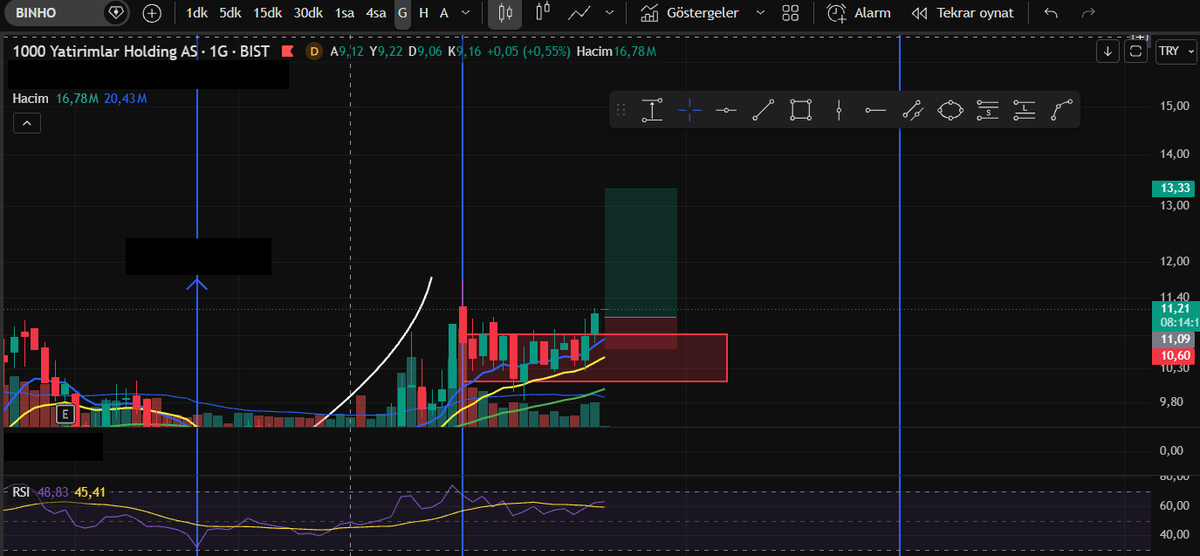The image size is (1200, 556).
Task: Switch to the 4sa timeframe
Action: [376, 13]
